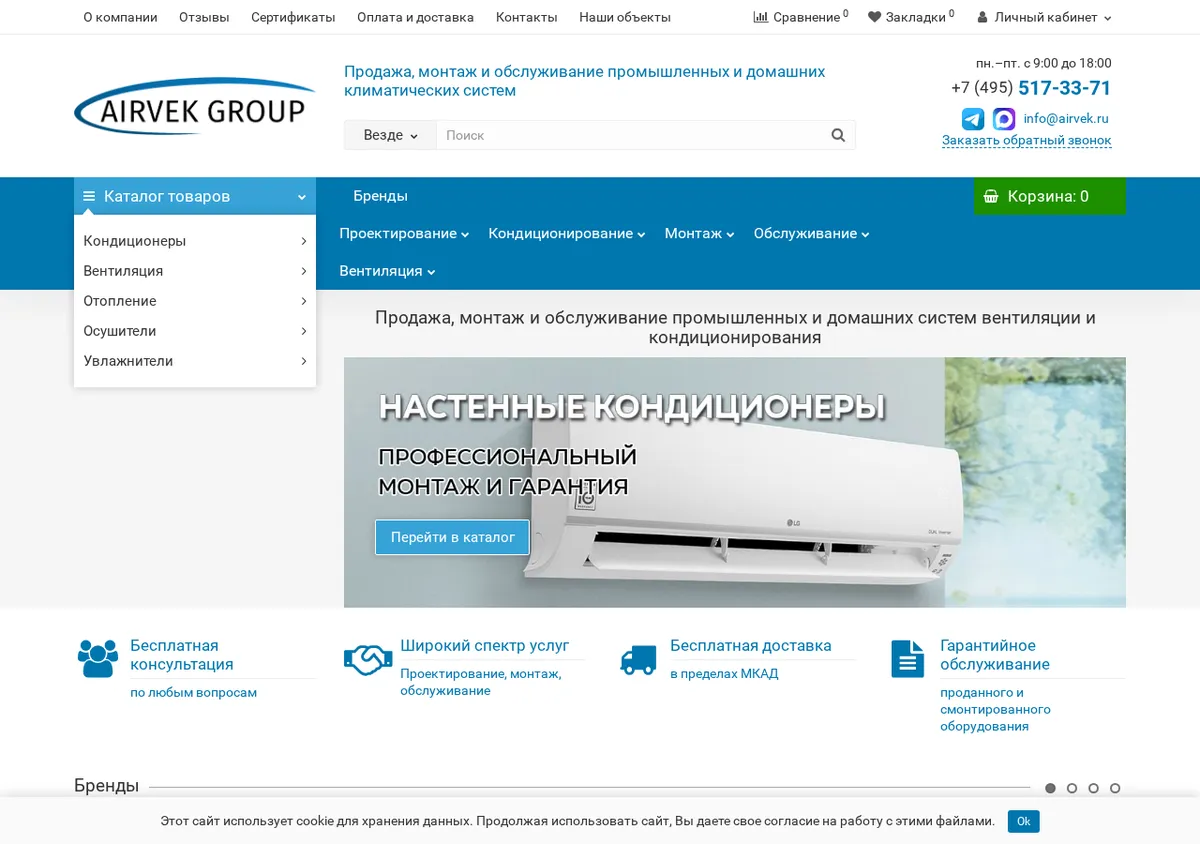Click the AIRVEK GROUP logo
Image resolution: width=1200 pixels, height=844 pixels.
pyautogui.click(x=194, y=106)
